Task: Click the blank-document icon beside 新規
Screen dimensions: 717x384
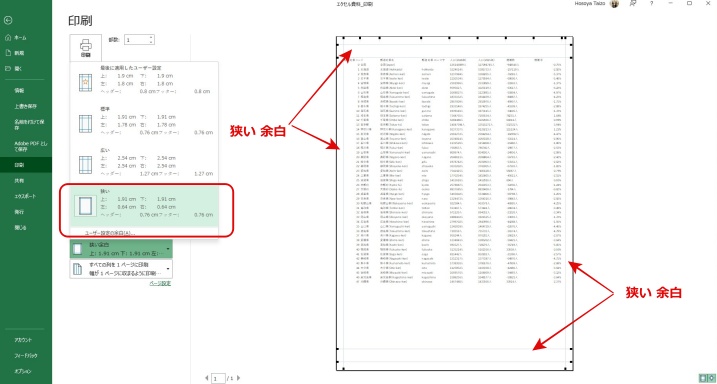Action: point(8,53)
